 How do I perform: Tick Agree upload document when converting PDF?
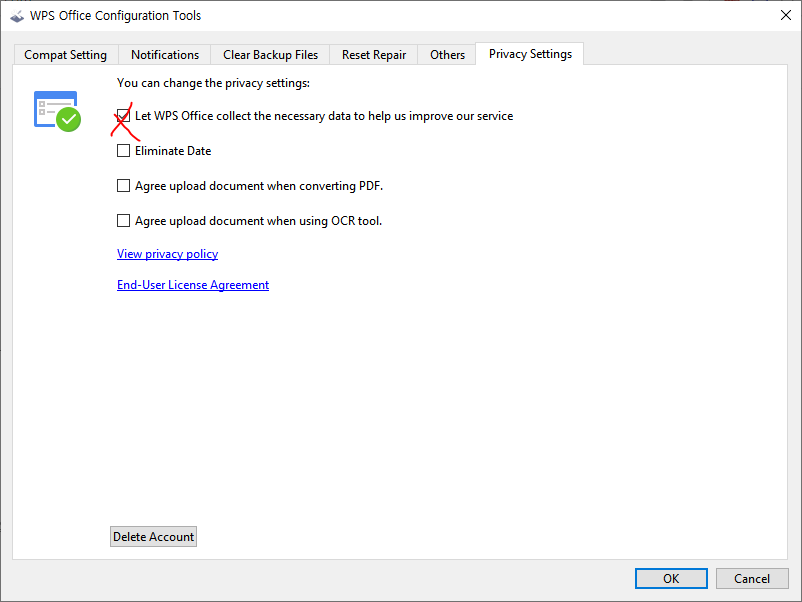coord(123,185)
